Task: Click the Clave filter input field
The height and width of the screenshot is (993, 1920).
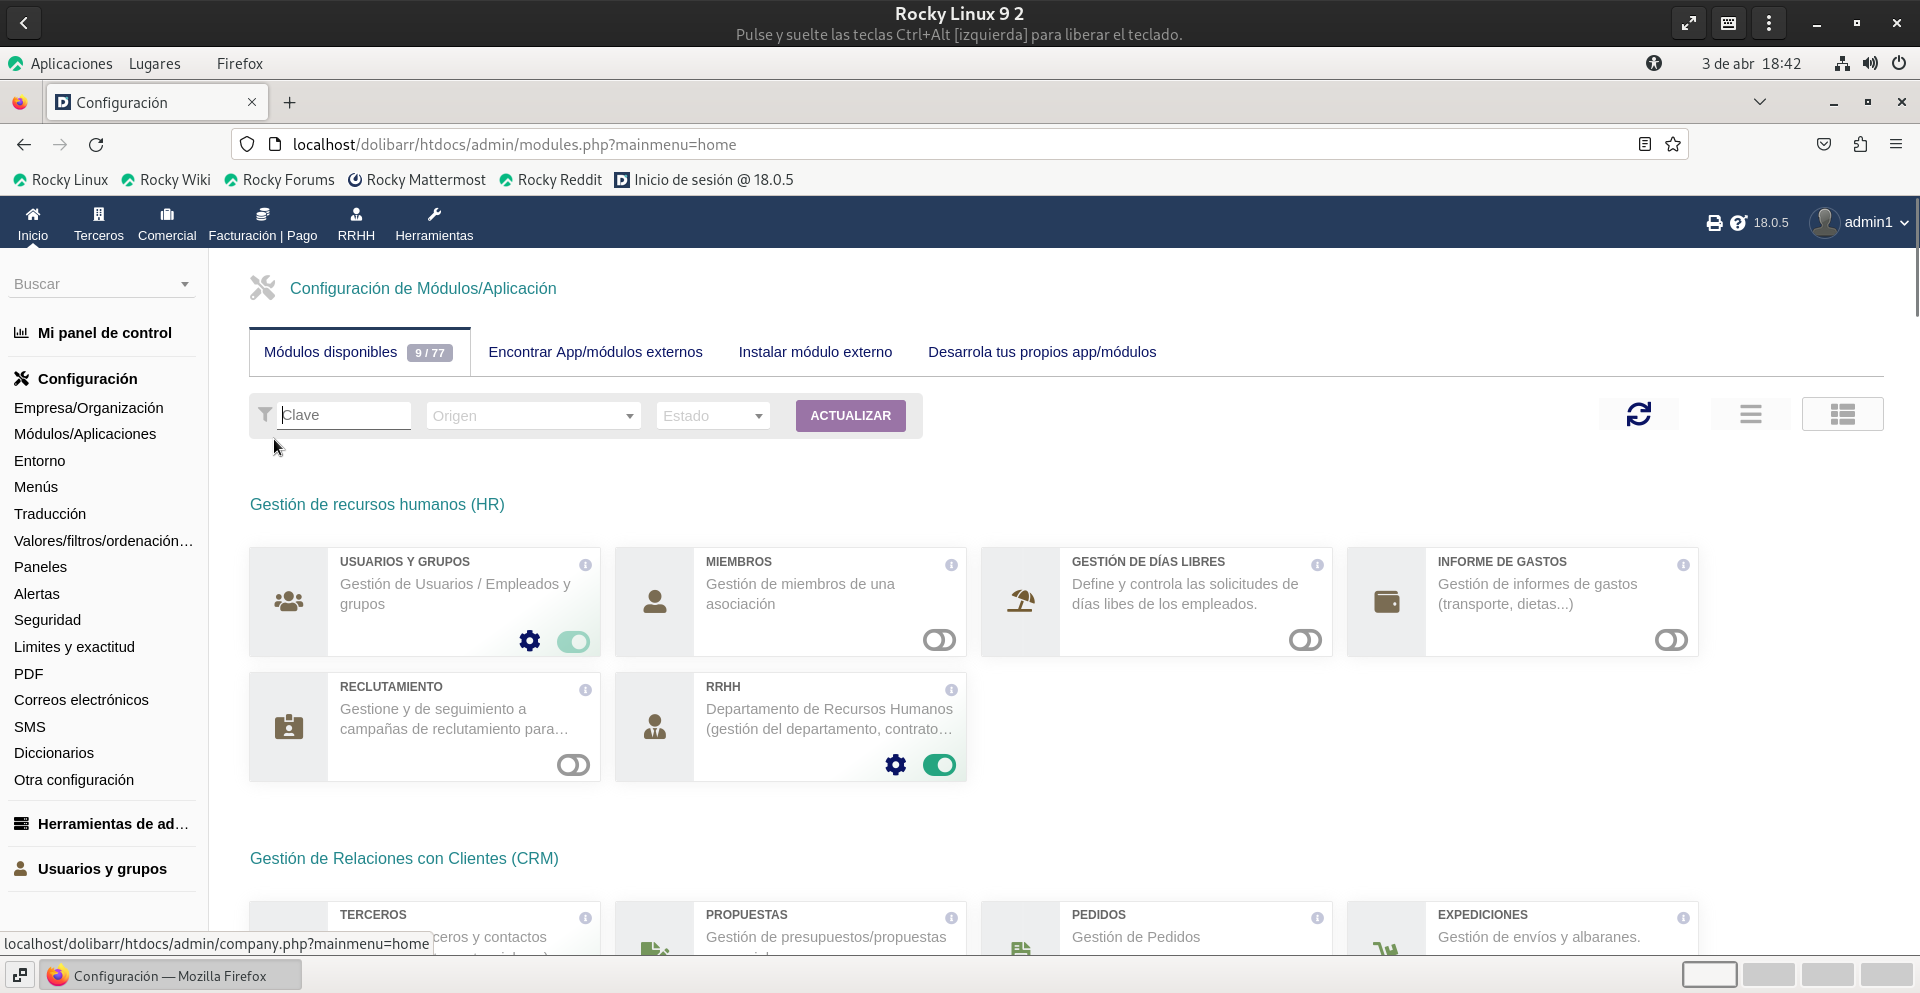Action: coord(344,415)
